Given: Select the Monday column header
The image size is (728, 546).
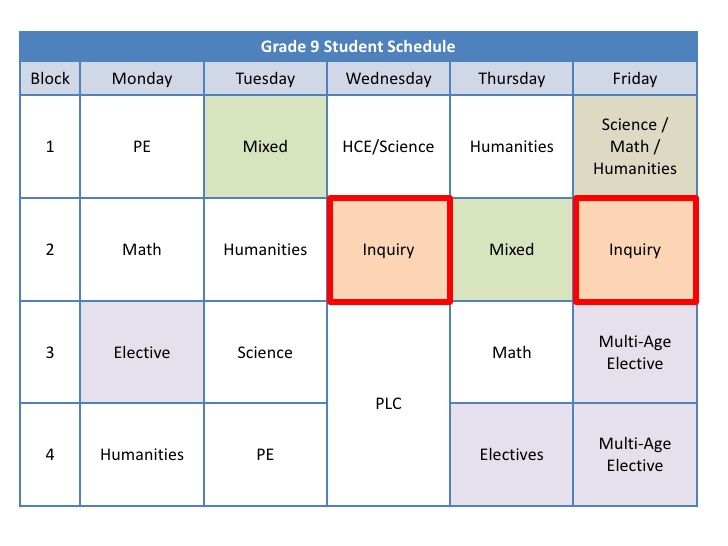Looking at the screenshot, I should (x=142, y=78).
